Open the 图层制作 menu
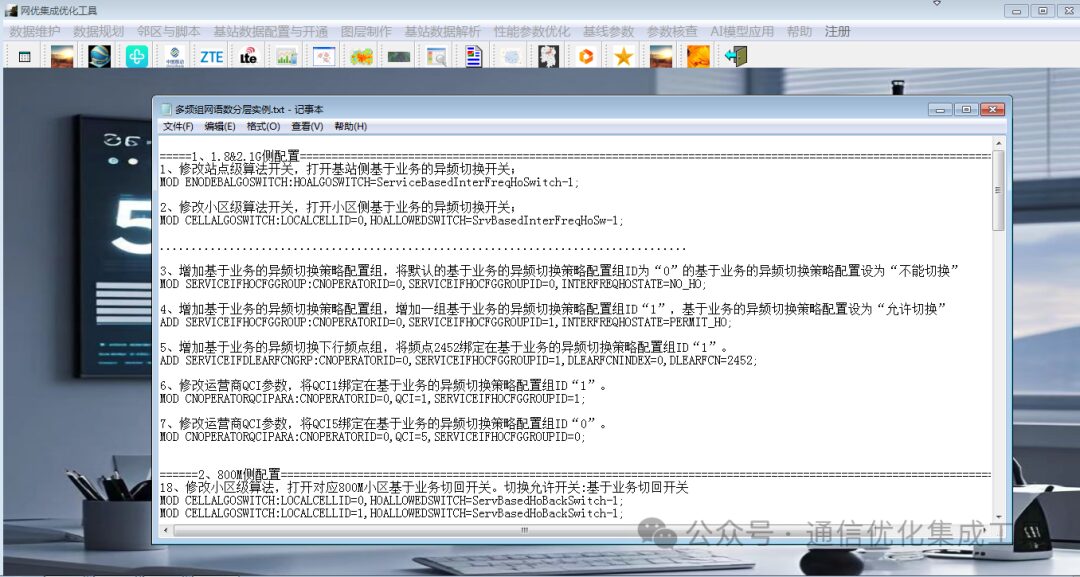Screen dimensions: 1080x577 [366, 32]
